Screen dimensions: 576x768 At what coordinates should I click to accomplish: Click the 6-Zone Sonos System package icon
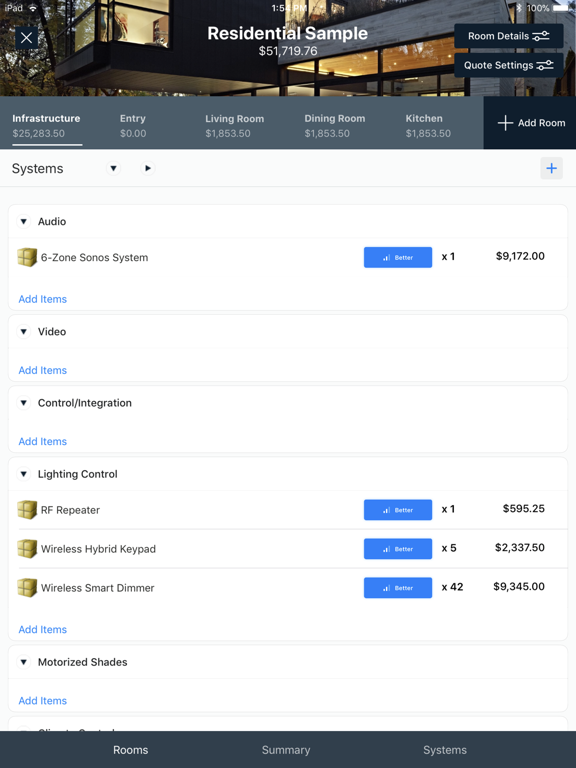coord(27,257)
